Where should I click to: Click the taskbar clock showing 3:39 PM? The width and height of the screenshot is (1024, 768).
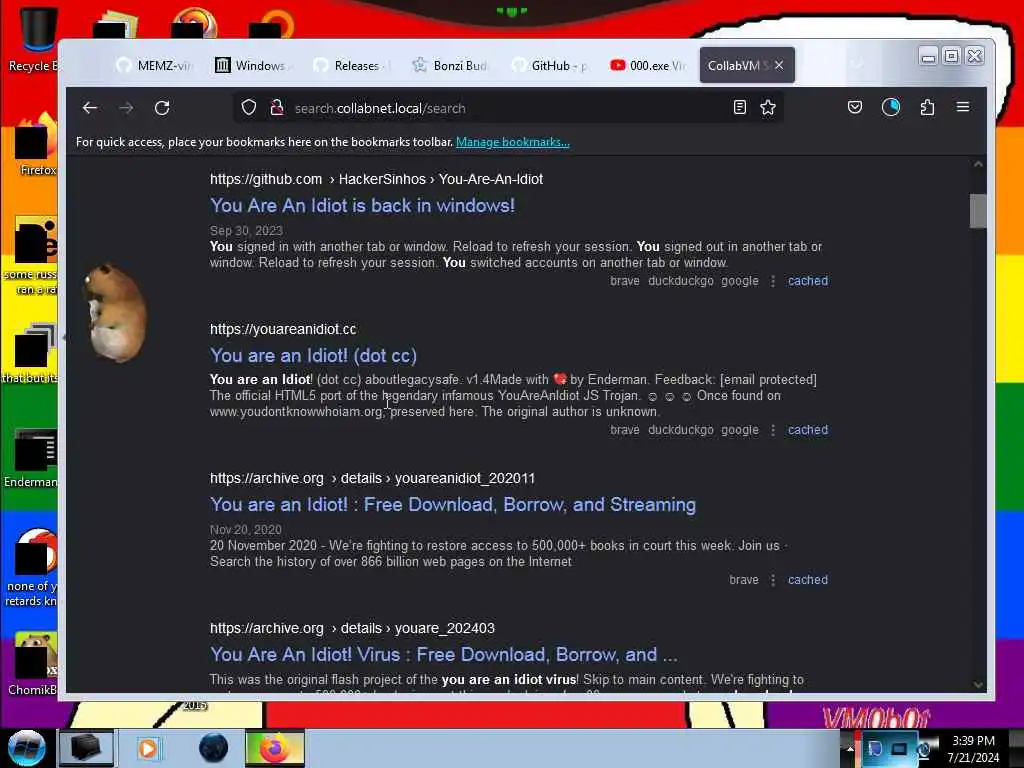tap(973, 748)
